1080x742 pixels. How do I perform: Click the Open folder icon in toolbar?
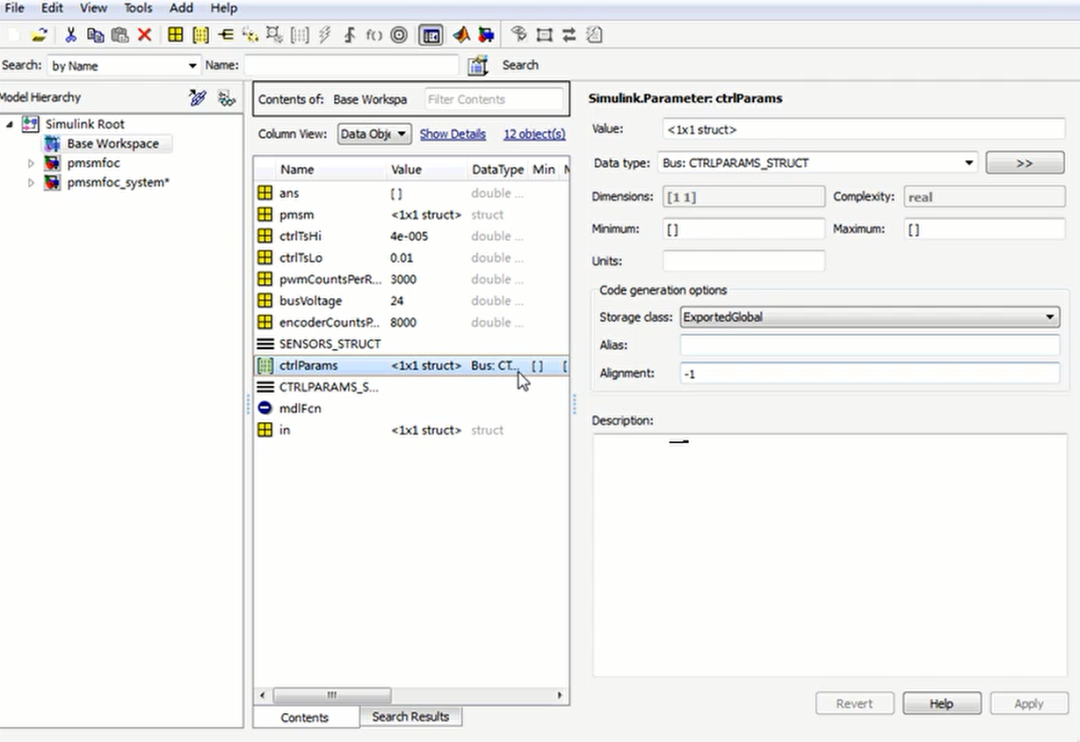coord(39,35)
